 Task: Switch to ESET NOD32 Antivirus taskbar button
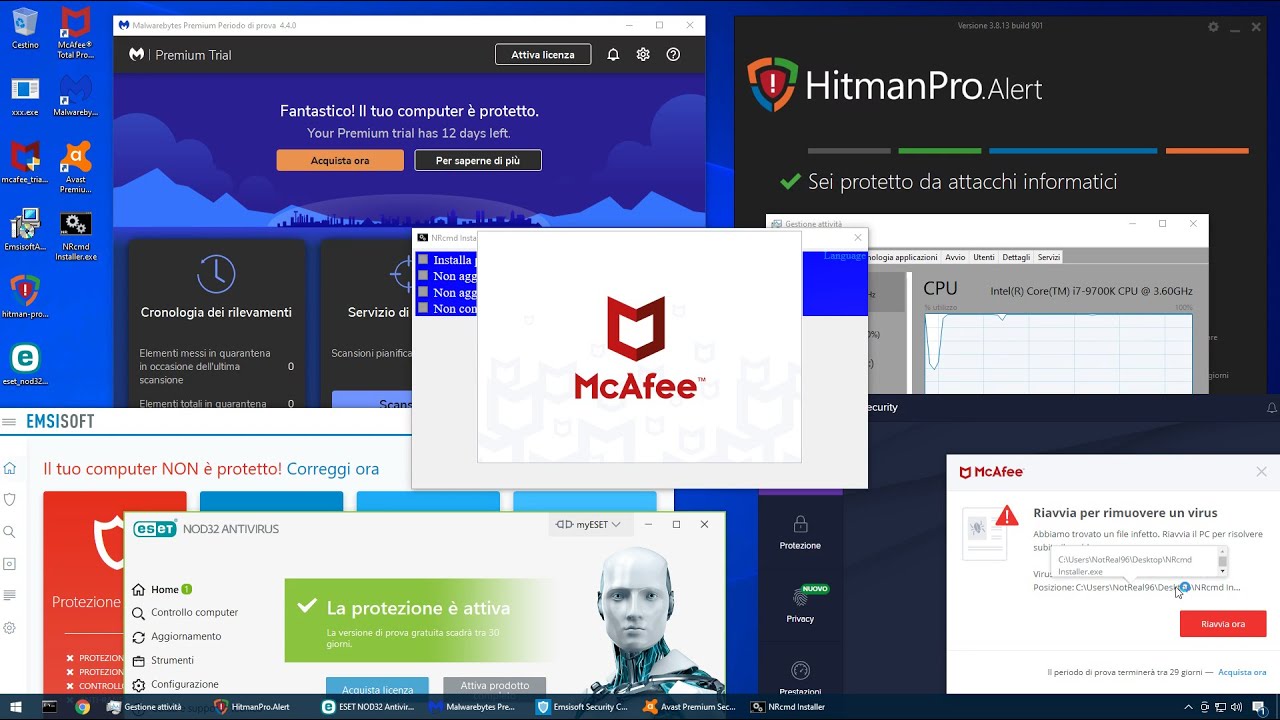pyautogui.click(x=367, y=706)
